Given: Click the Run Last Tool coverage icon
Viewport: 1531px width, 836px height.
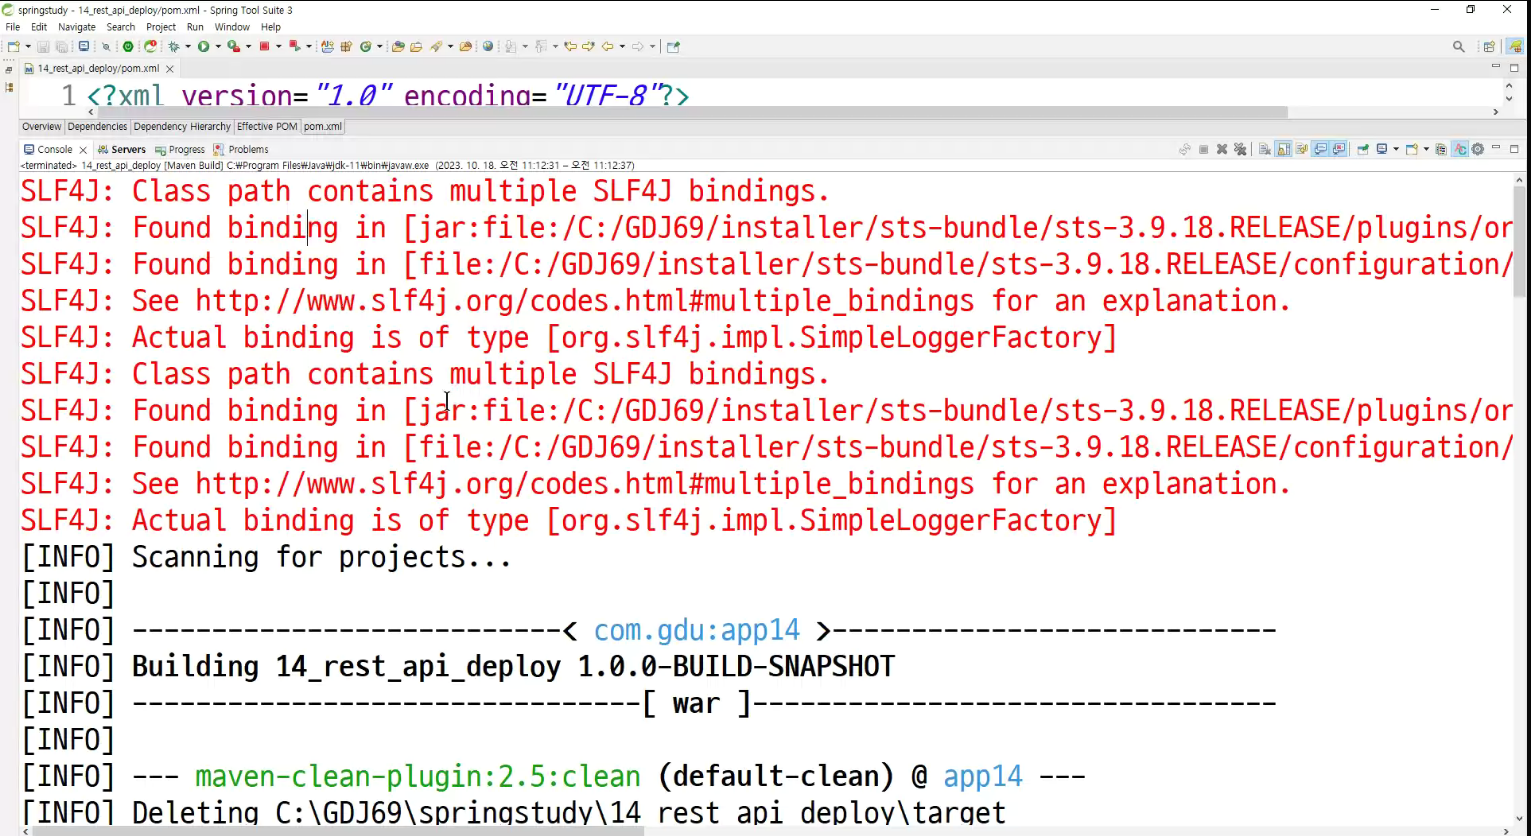Looking at the screenshot, I should point(233,46).
